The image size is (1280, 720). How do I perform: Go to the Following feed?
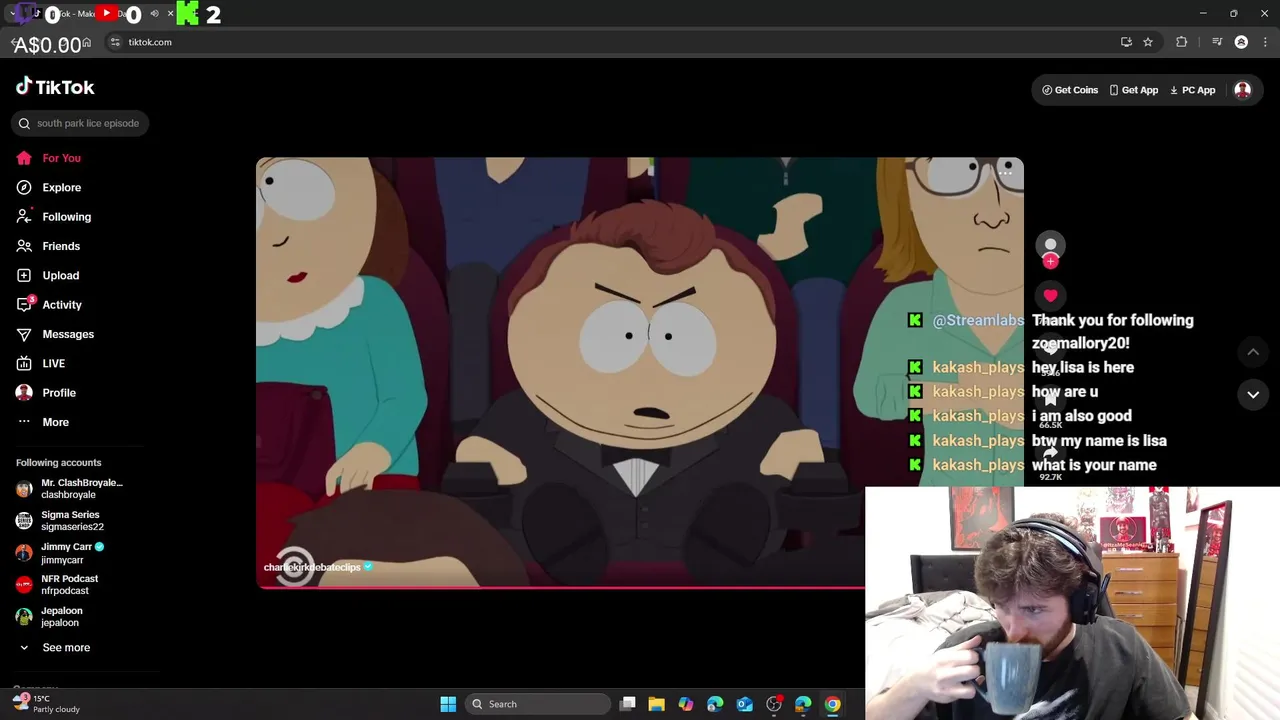pos(53,217)
